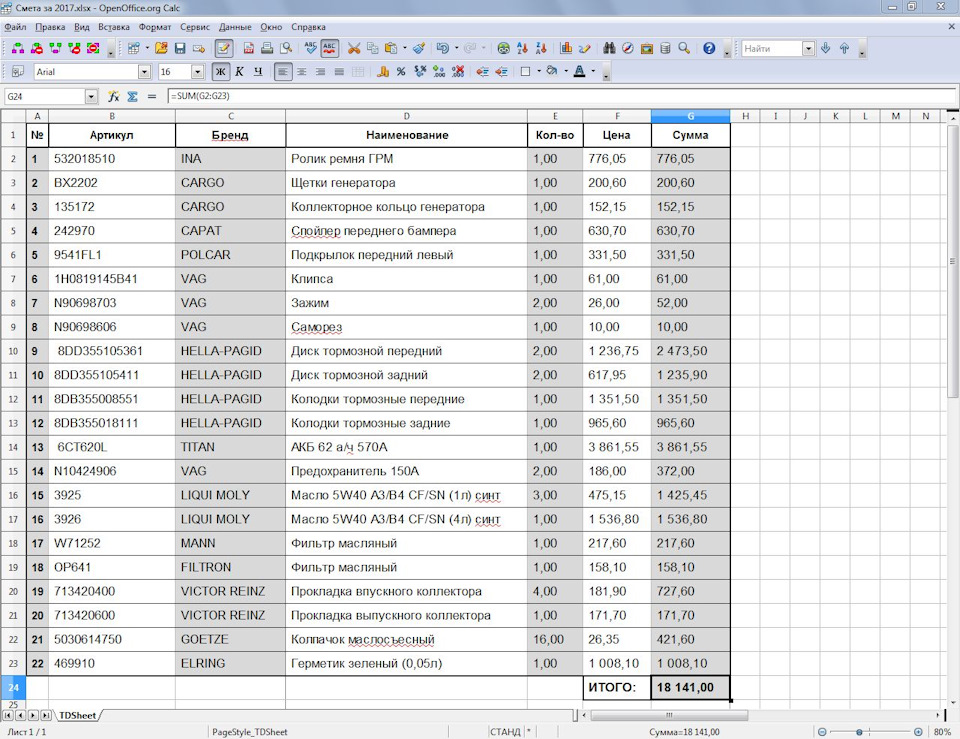Viewport: 960px width, 739px height.
Task: Apply Percent number format icon
Action: (401, 72)
